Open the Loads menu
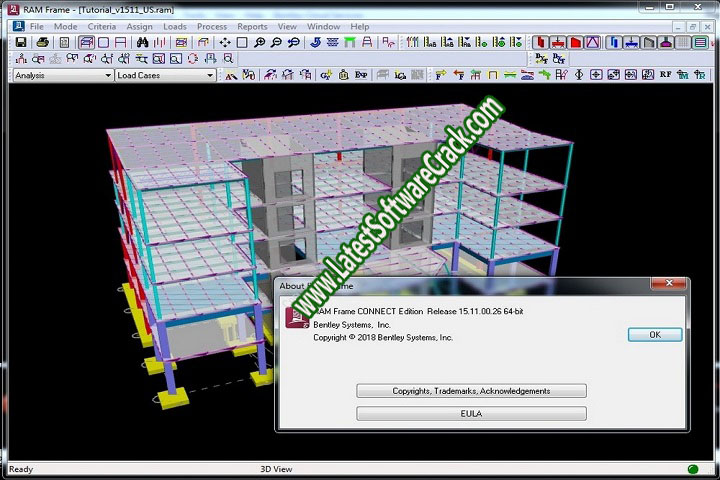720x480 pixels. coord(175,27)
